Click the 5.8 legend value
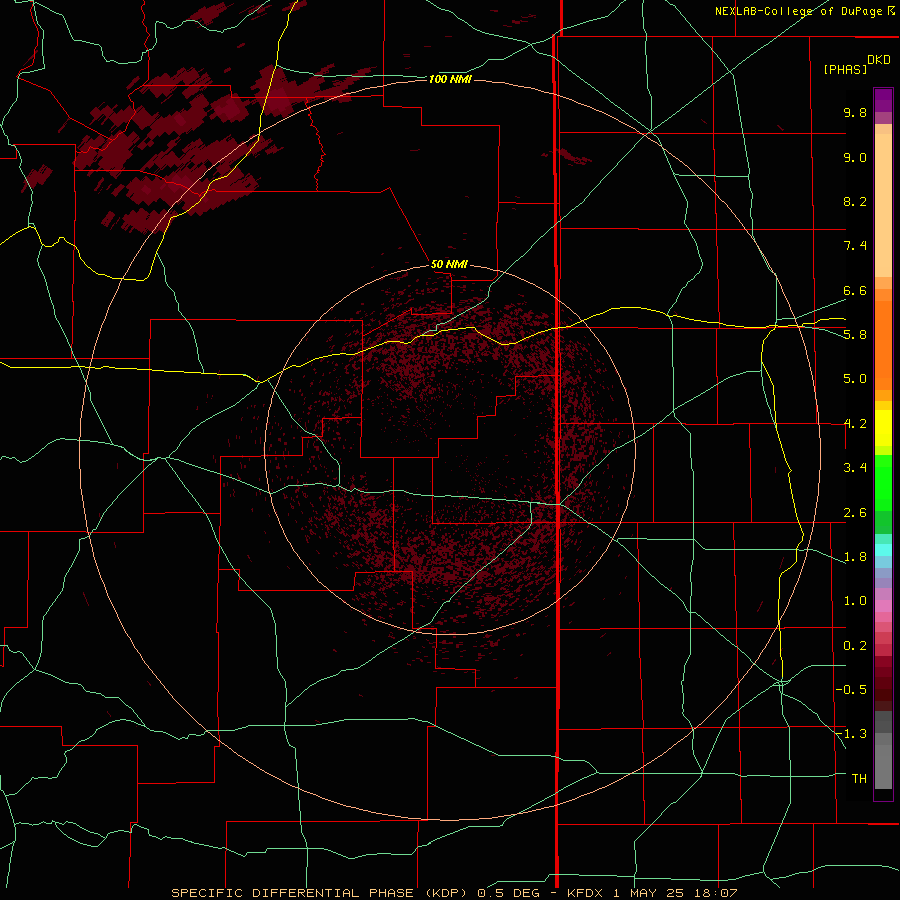The image size is (900, 900). (x=855, y=335)
